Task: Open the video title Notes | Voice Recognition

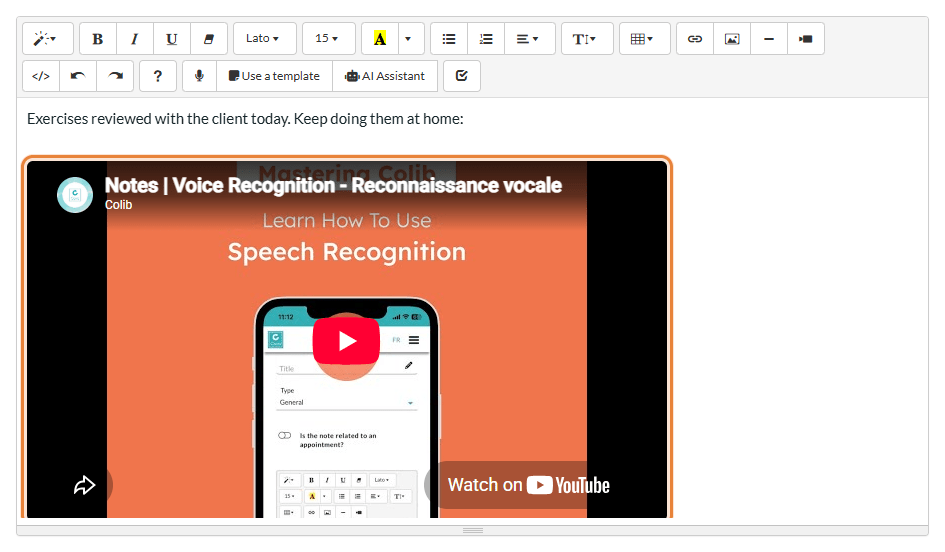Action: coord(333,185)
